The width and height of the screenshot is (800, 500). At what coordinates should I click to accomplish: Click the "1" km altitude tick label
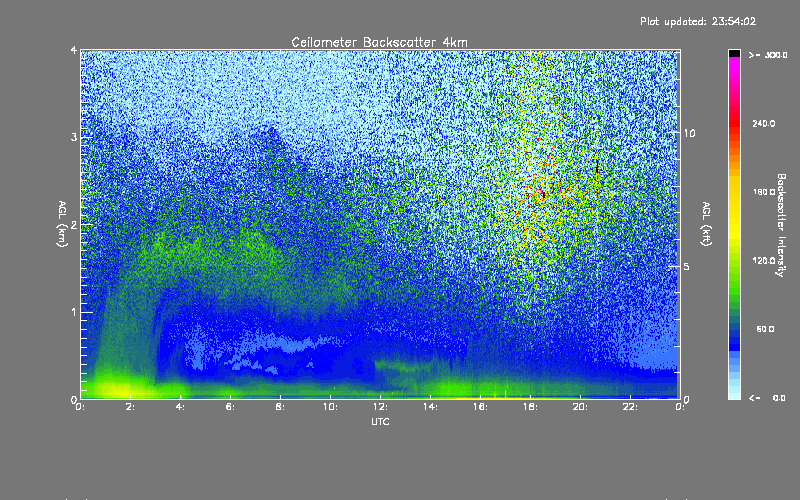pyautogui.click(x=74, y=312)
